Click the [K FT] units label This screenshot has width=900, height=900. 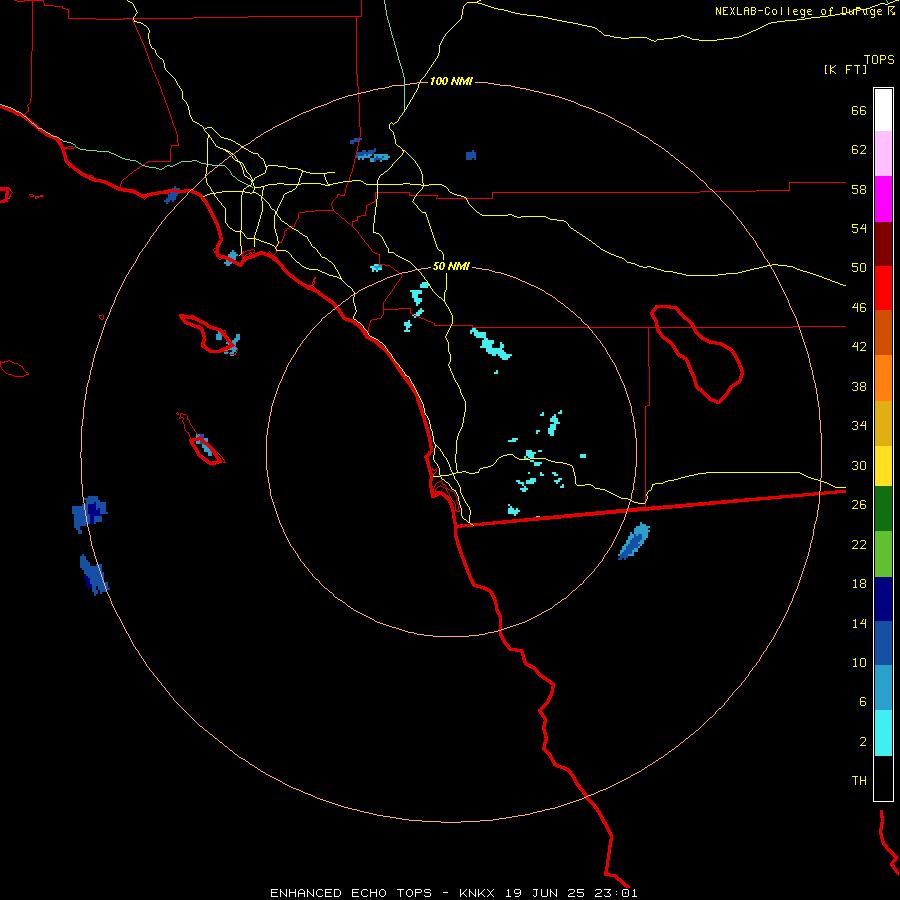[845, 70]
